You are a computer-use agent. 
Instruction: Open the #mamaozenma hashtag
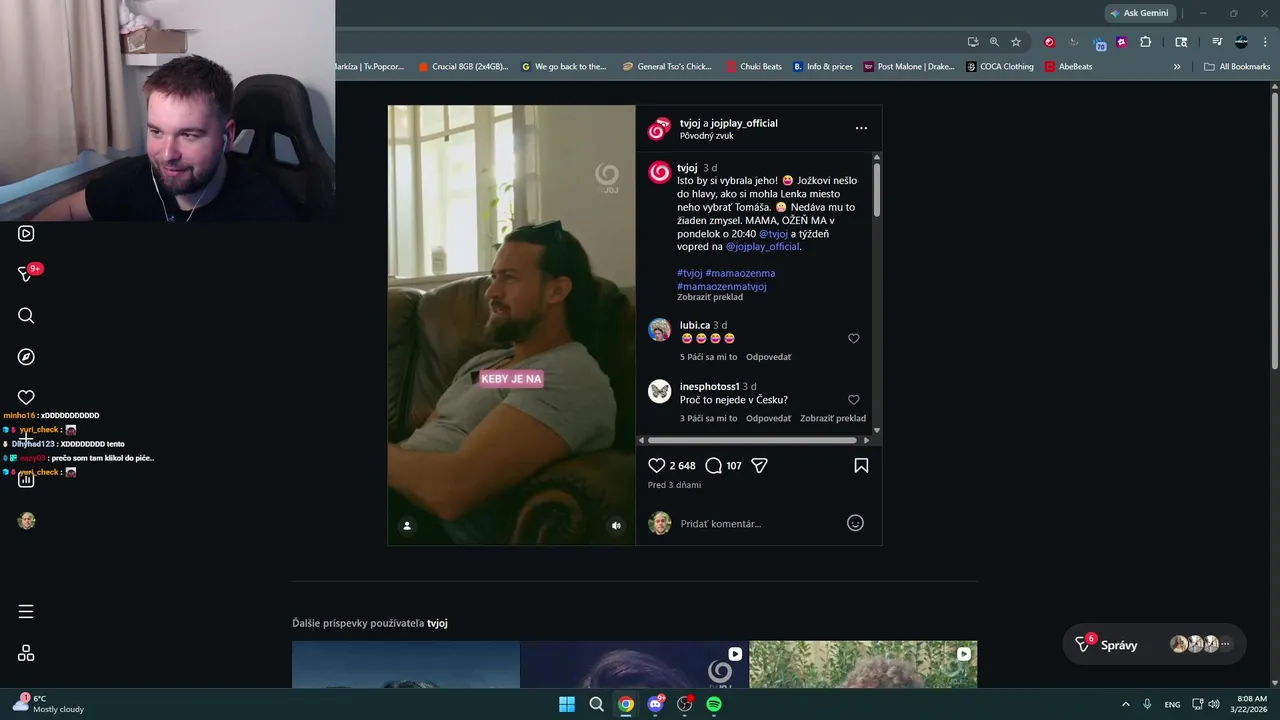pyautogui.click(x=740, y=273)
